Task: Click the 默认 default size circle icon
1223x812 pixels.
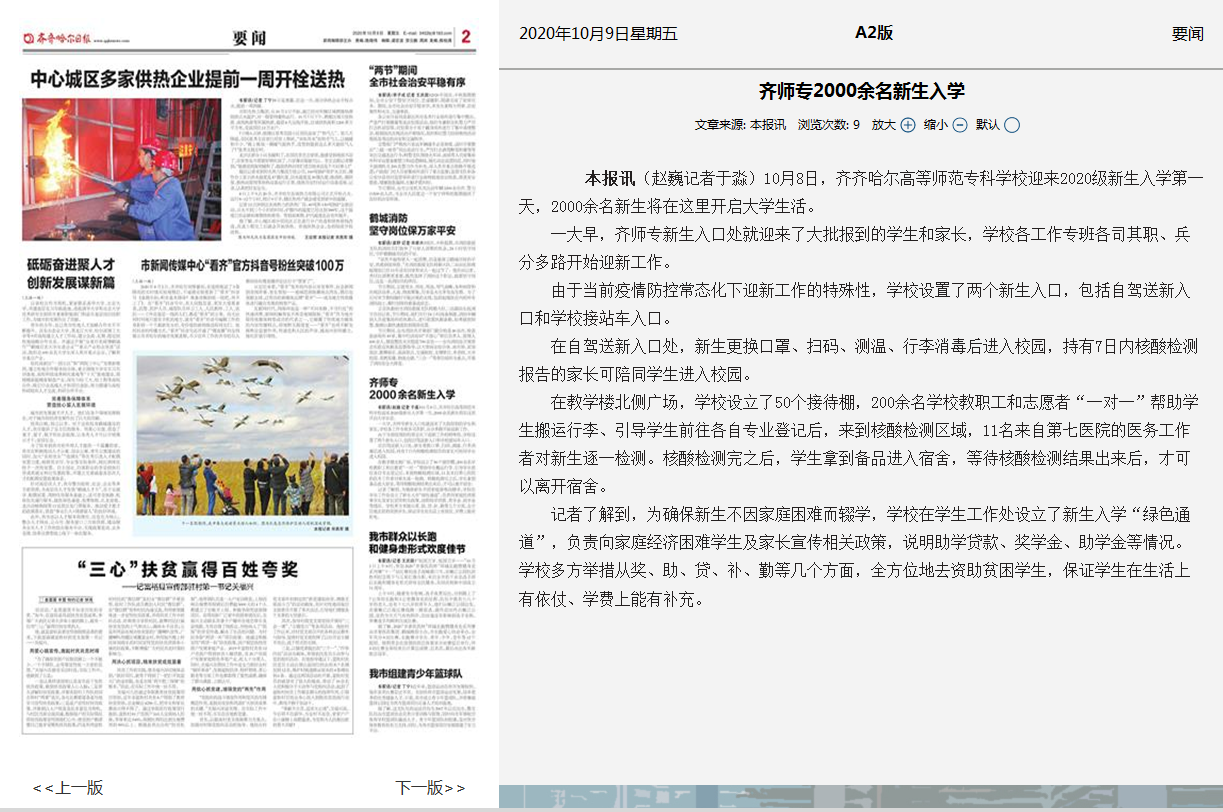Action: coord(1012,125)
